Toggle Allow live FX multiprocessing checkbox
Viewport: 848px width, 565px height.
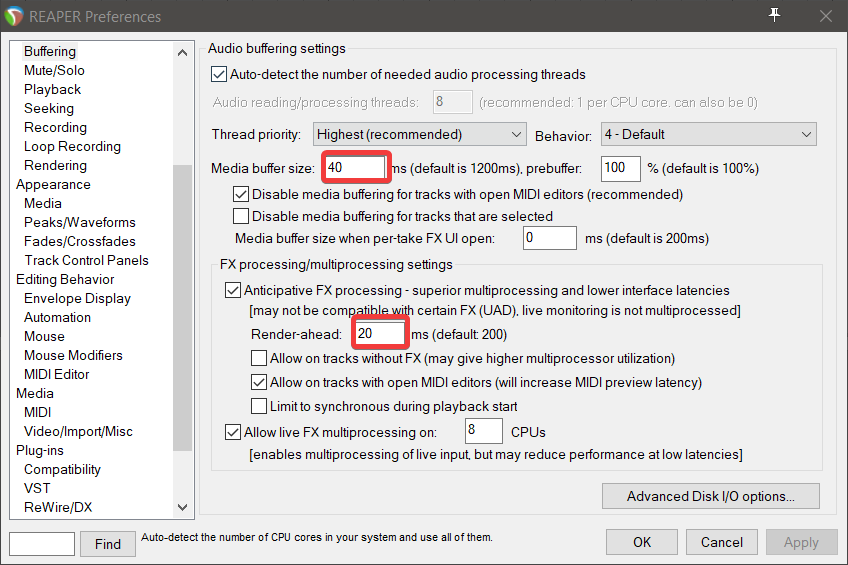tap(233, 432)
